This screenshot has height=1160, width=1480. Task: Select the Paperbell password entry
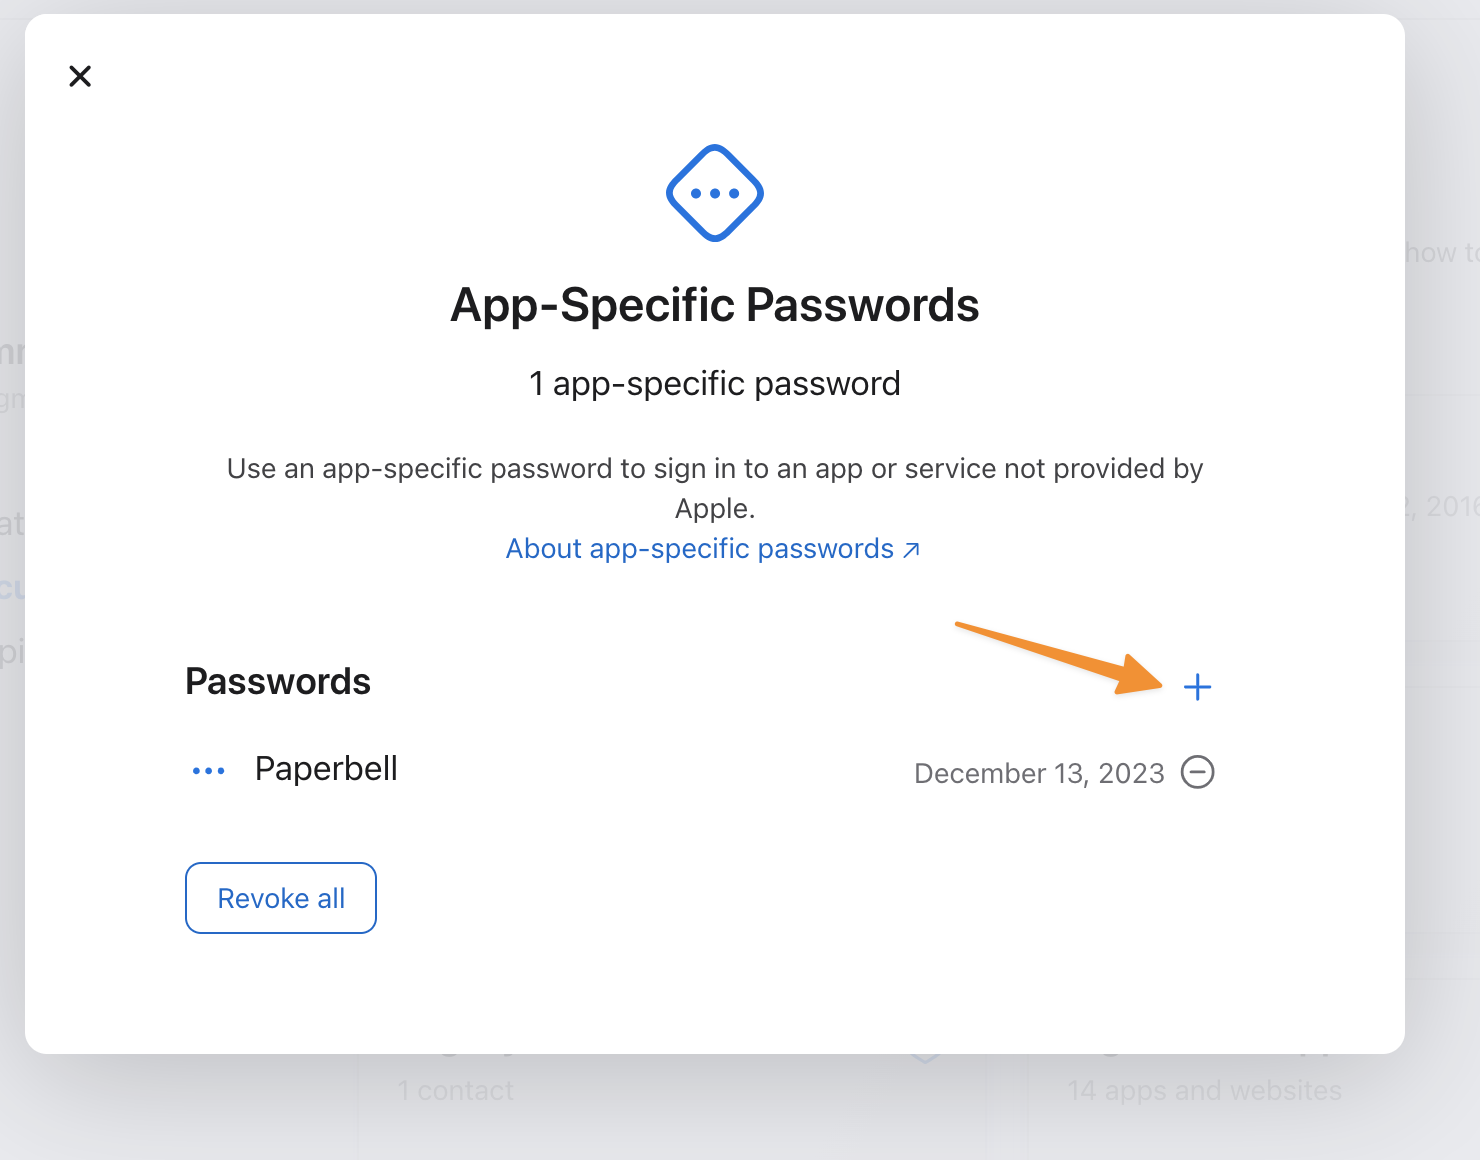pos(326,768)
